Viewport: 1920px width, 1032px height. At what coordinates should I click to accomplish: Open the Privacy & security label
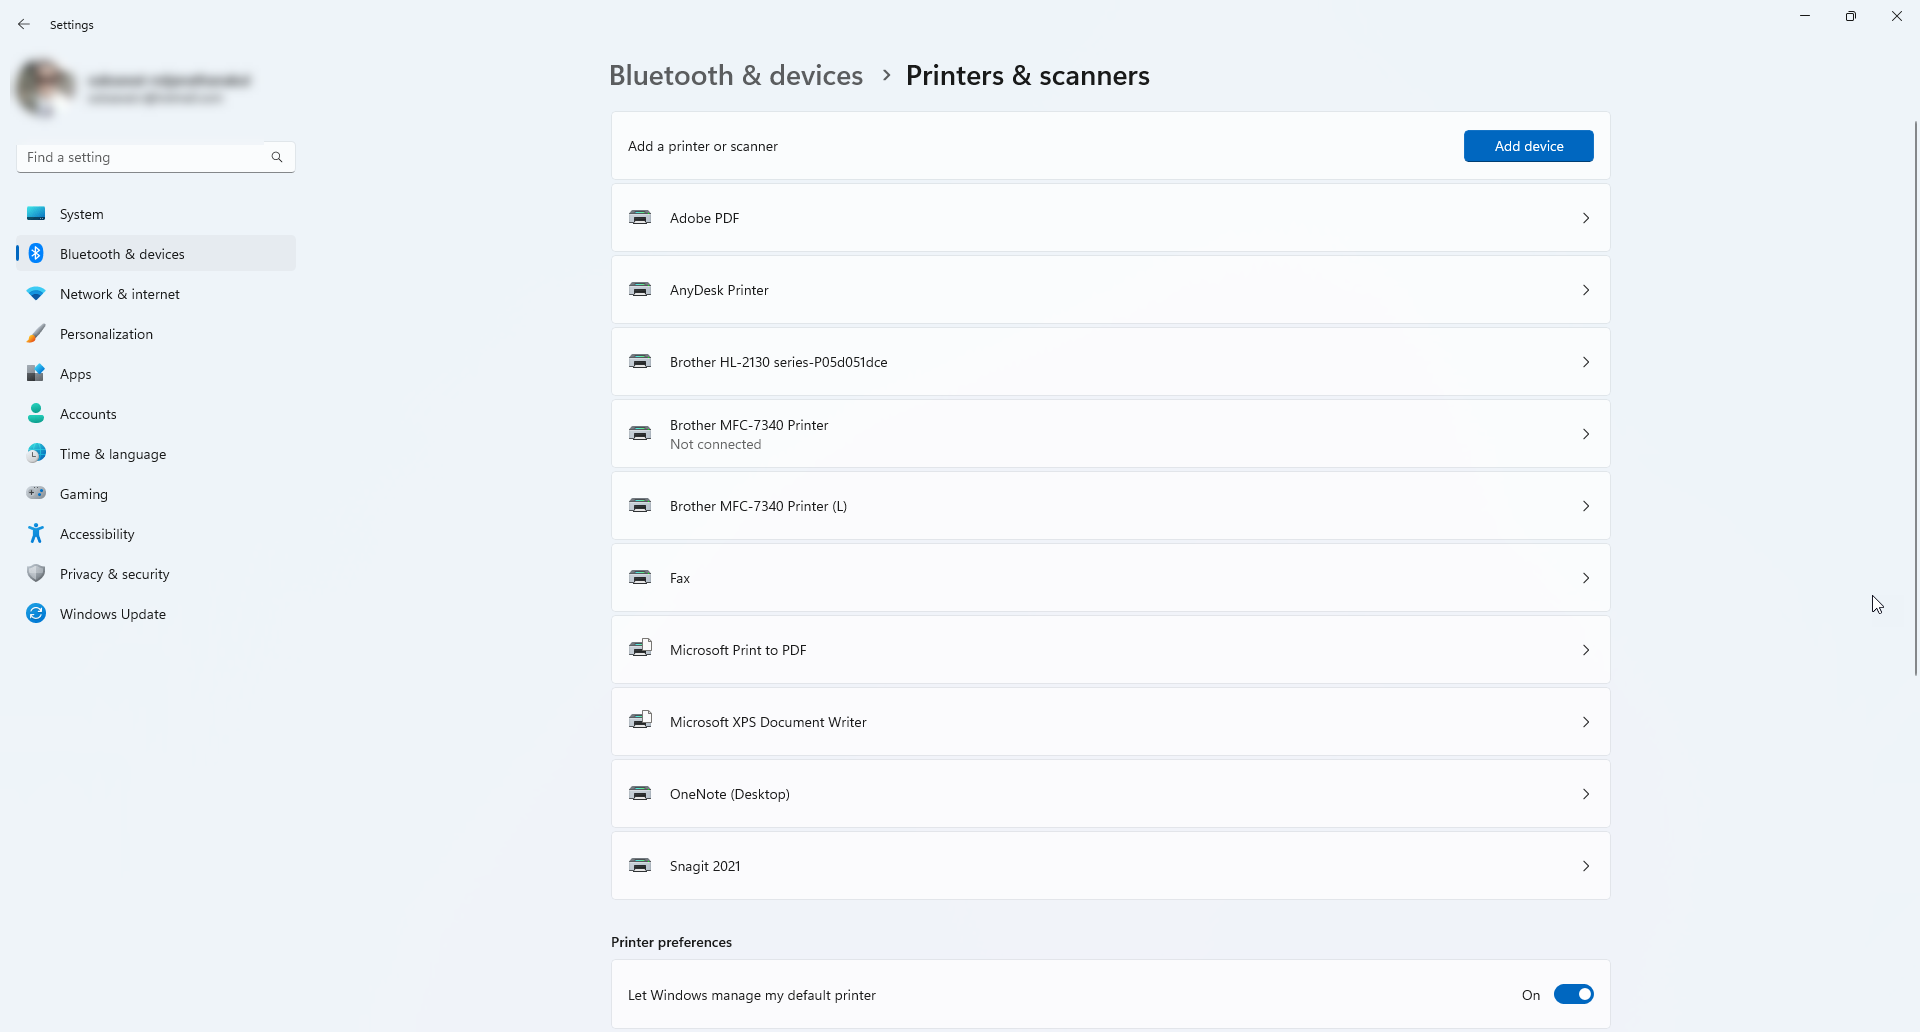pyautogui.click(x=115, y=574)
